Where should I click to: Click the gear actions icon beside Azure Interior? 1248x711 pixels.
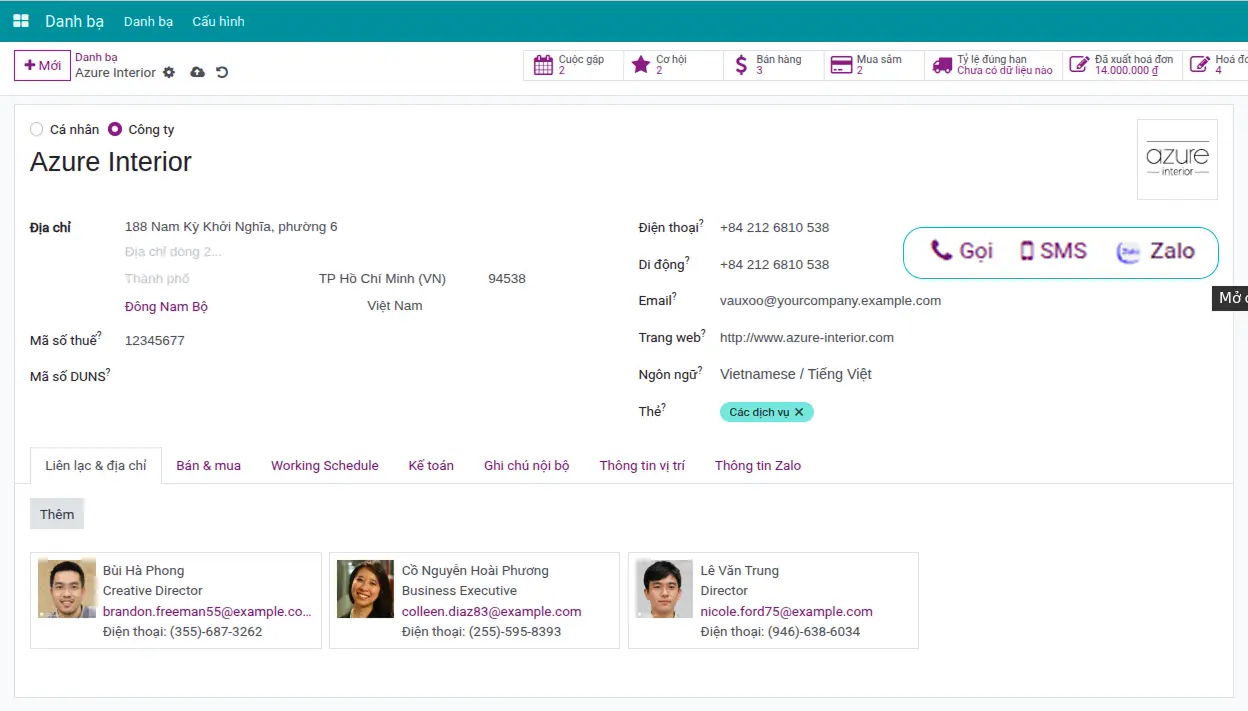[169, 73]
